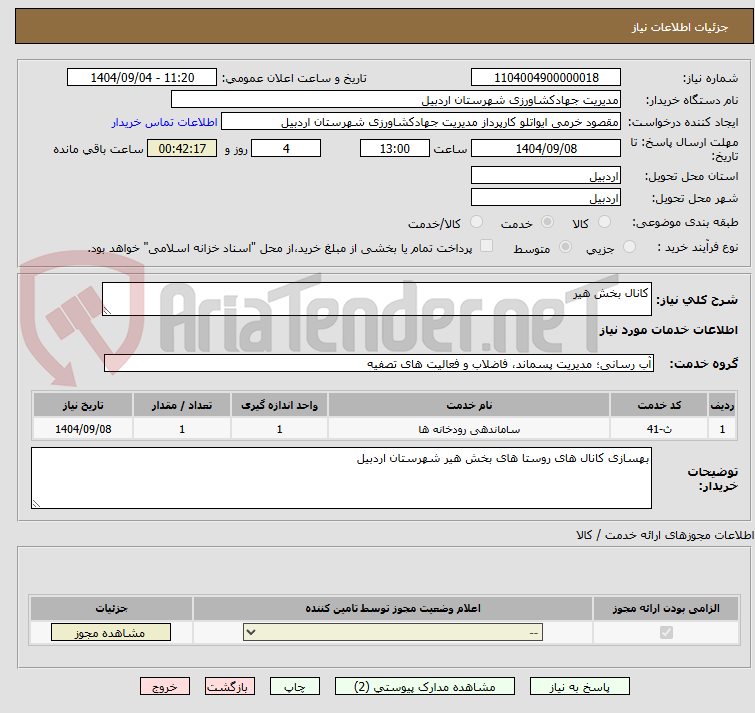Viewport: 755px width, 713px height.
Task: Click the deadline date field 1404/09/08
Action: tap(546, 148)
